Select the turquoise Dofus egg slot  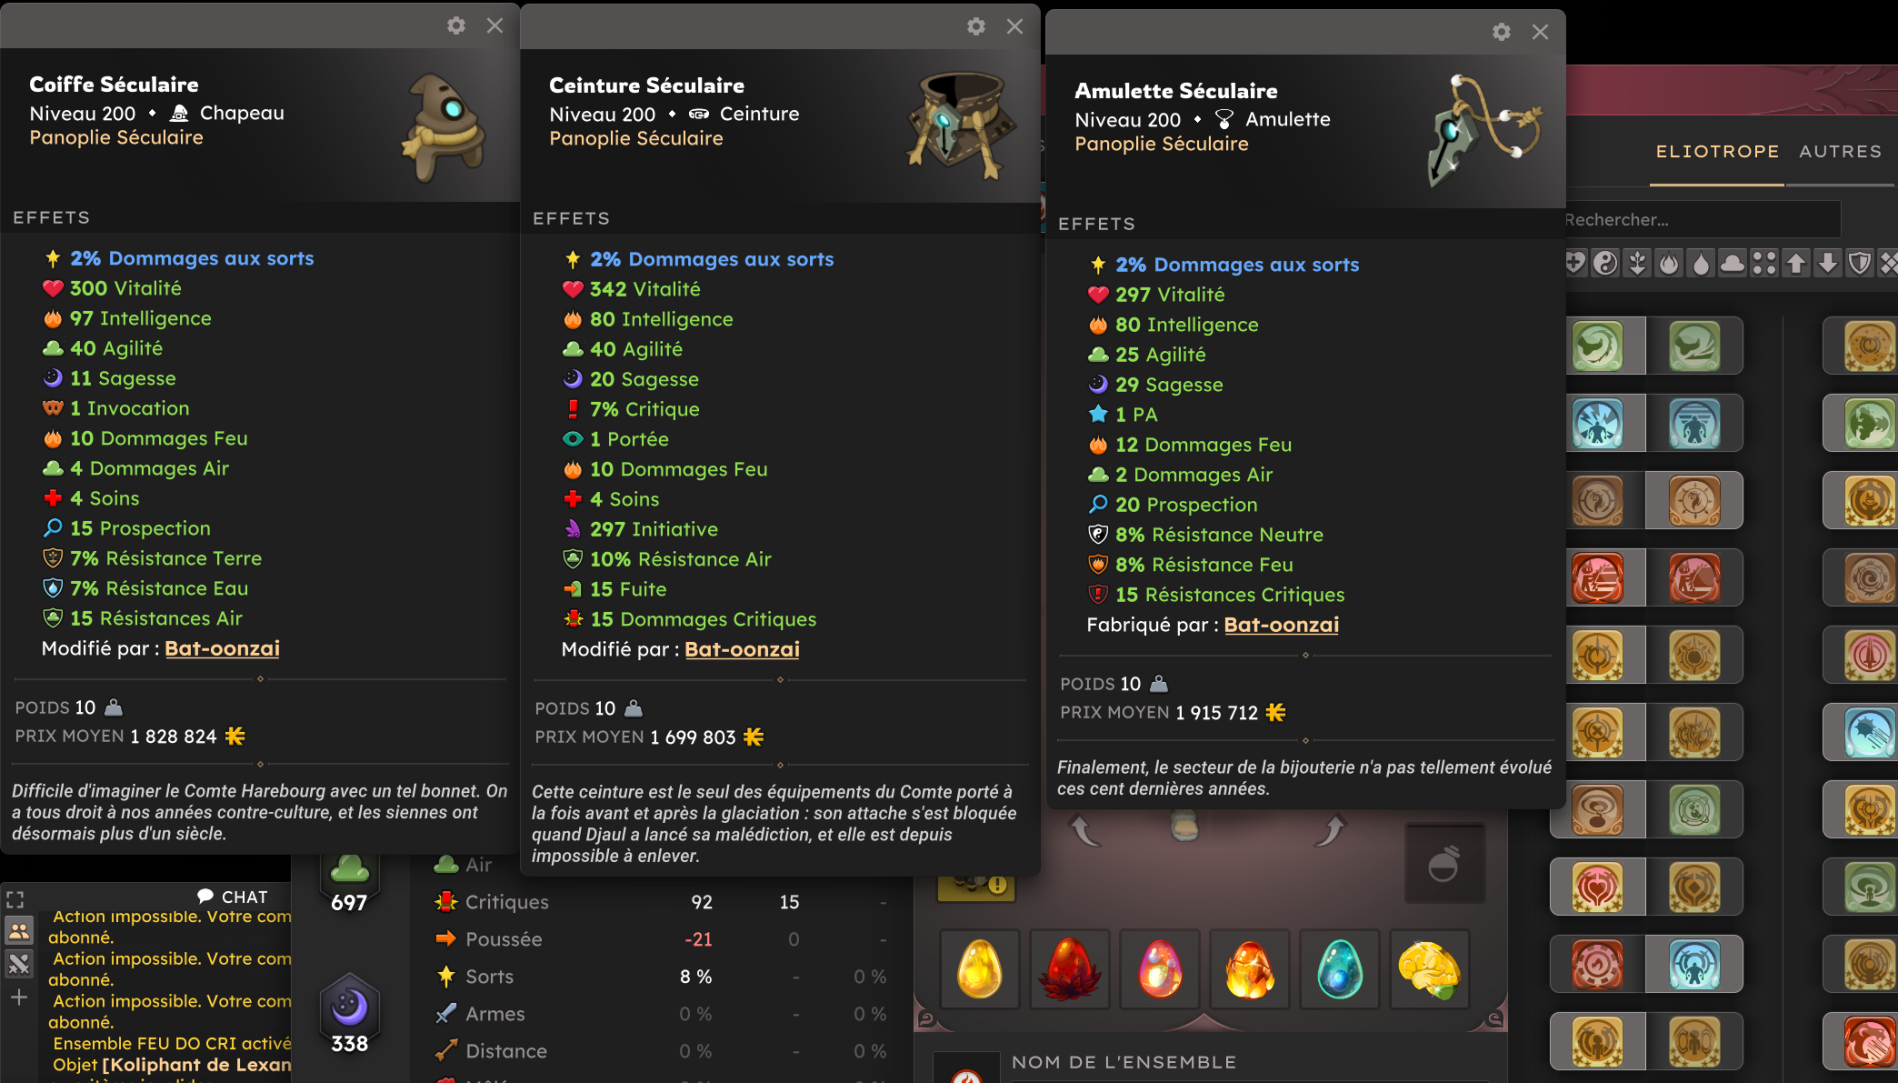[1339, 968]
